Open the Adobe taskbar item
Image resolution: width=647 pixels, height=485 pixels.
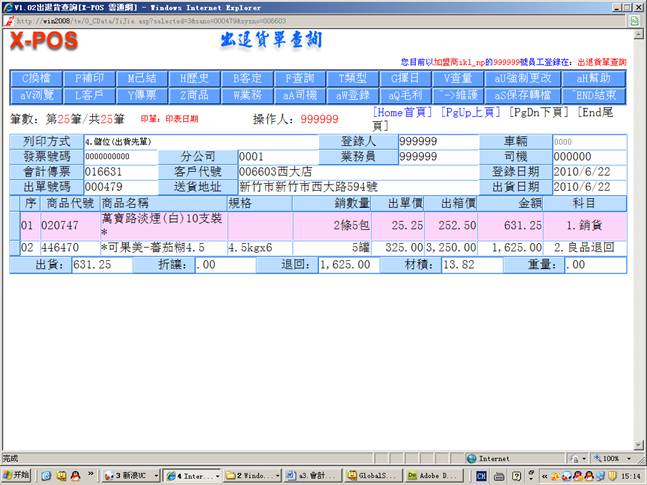tap(434, 475)
